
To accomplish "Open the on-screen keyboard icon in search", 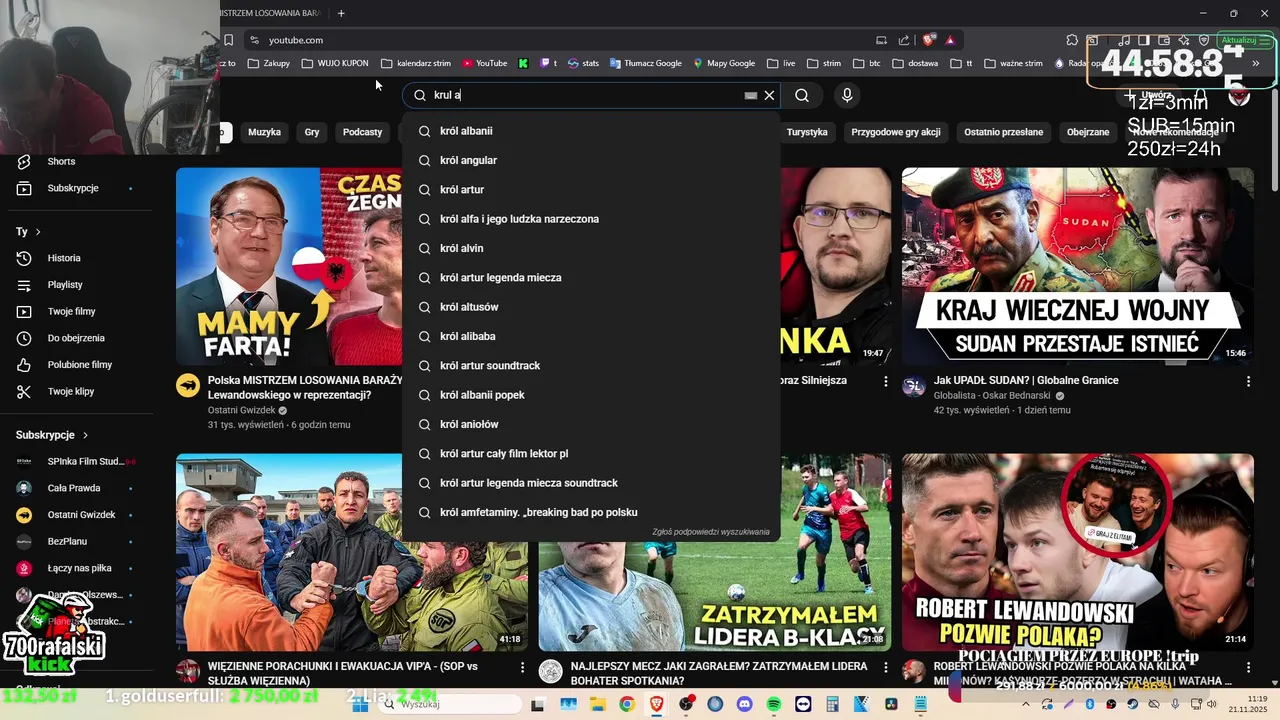I will point(750,95).
